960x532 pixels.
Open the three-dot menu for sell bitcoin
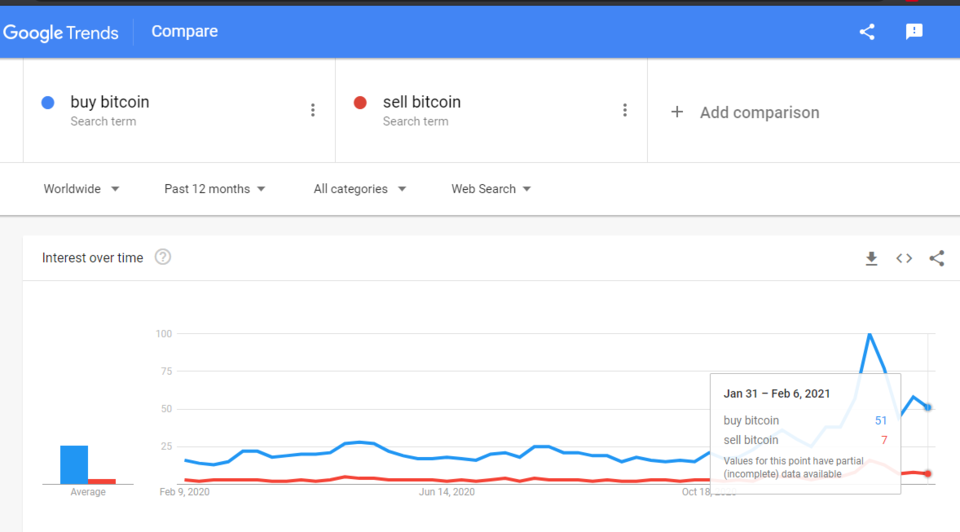[x=625, y=110]
